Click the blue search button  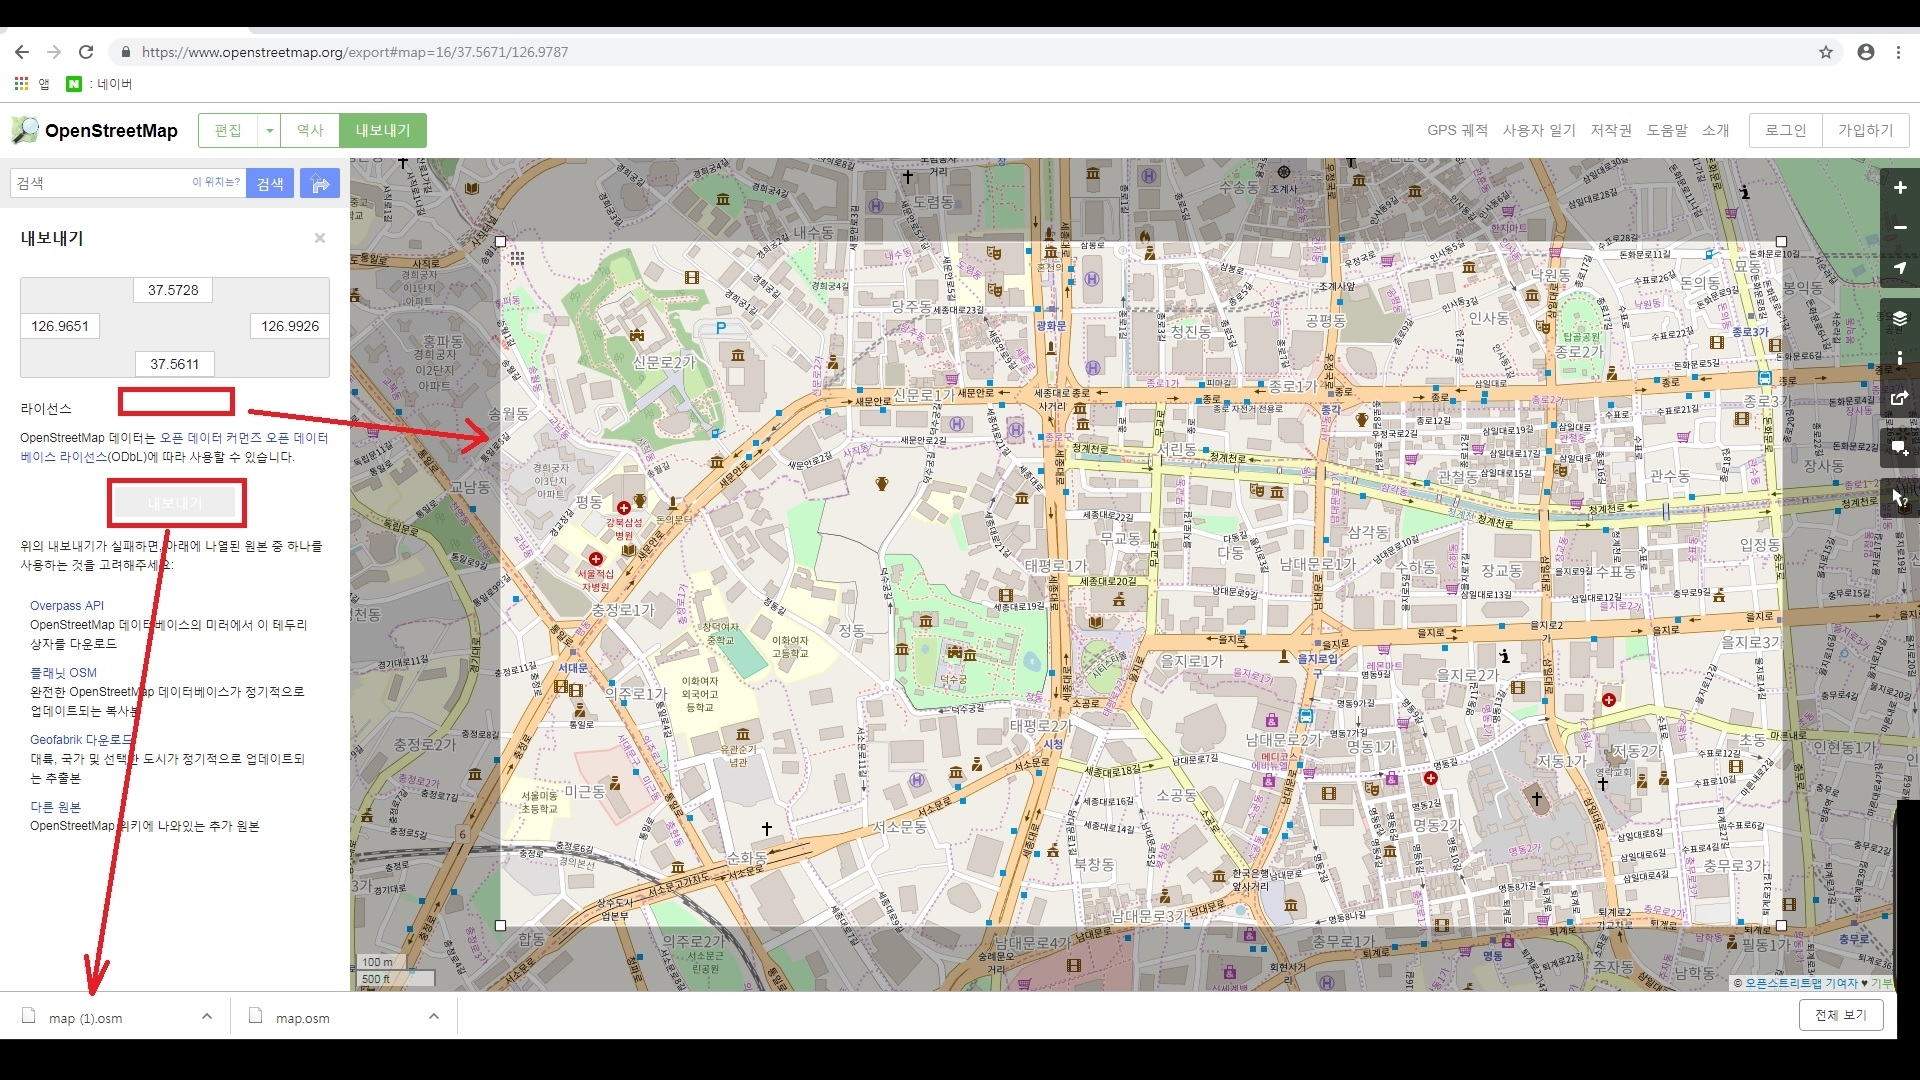[x=270, y=183]
